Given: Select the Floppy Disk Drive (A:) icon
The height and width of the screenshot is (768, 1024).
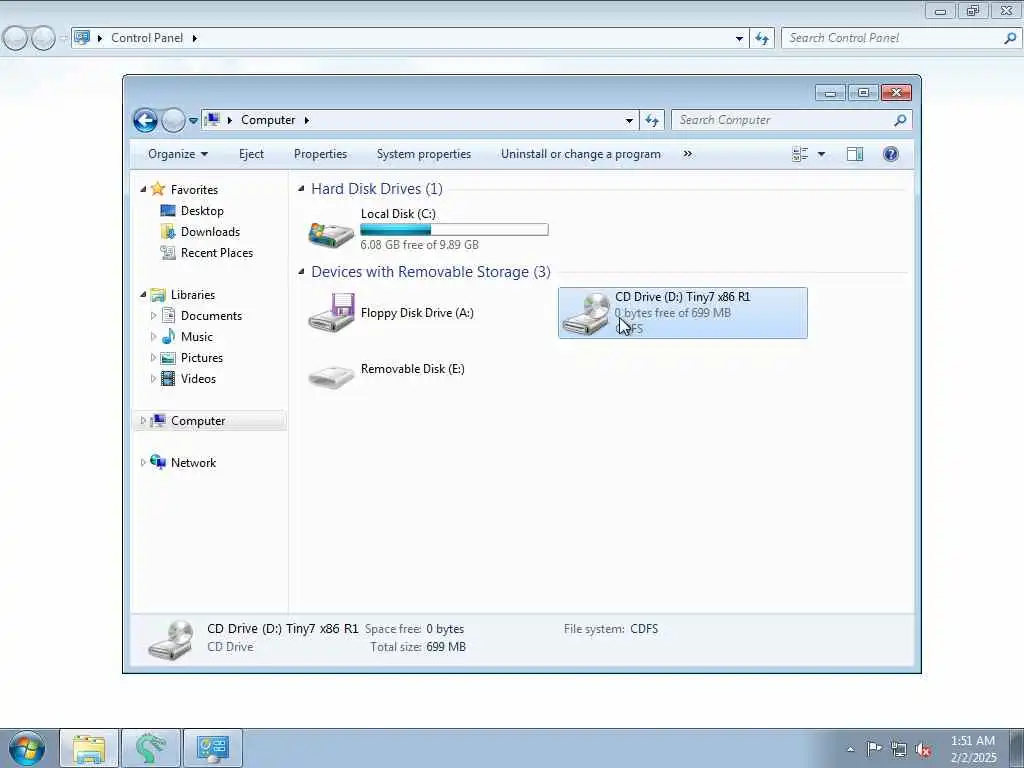Looking at the screenshot, I should click(x=332, y=313).
